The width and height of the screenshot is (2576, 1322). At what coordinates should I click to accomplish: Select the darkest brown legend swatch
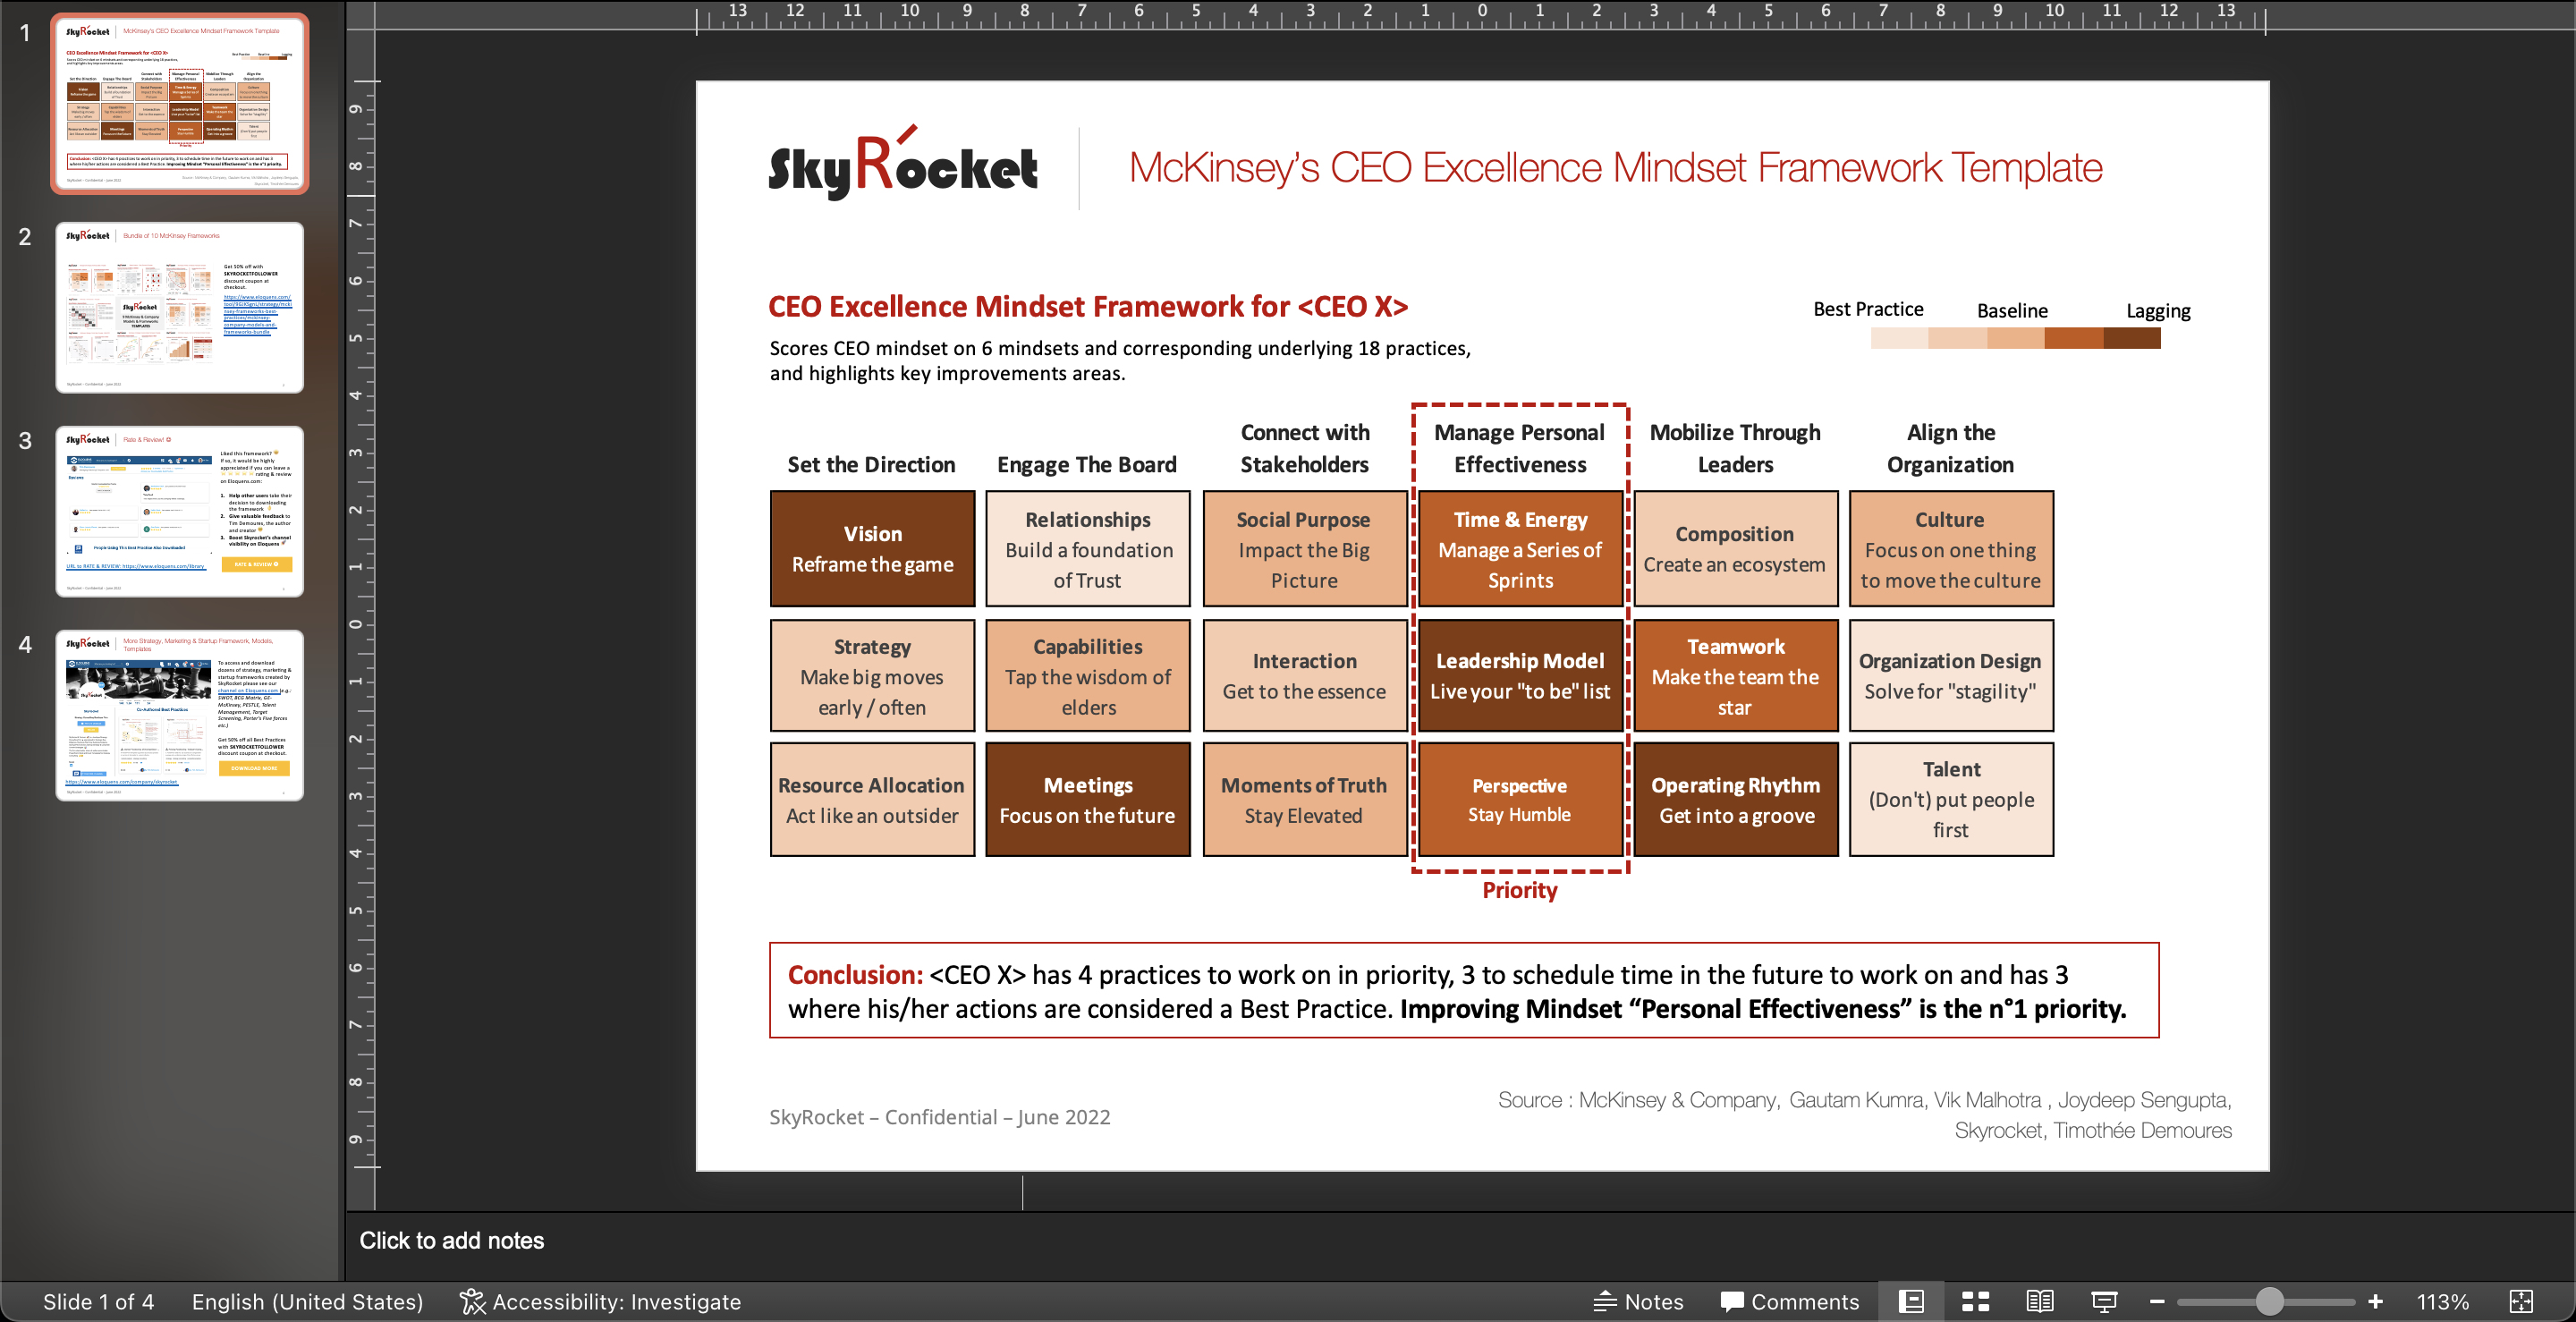click(2132, 338)
